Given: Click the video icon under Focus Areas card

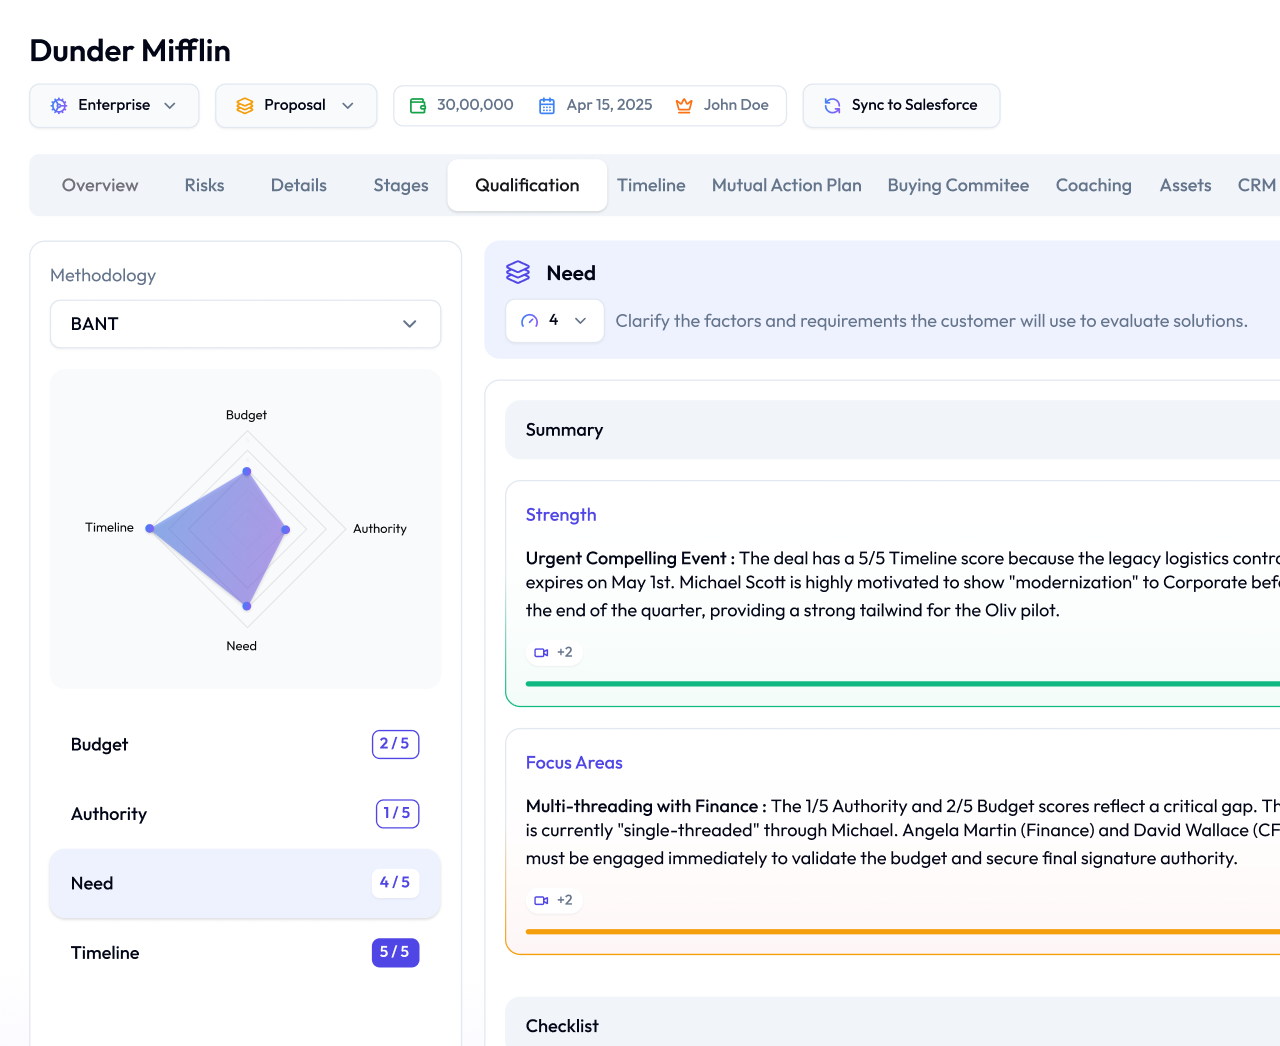Looking at the screenshot, I should tap(541, 900).
